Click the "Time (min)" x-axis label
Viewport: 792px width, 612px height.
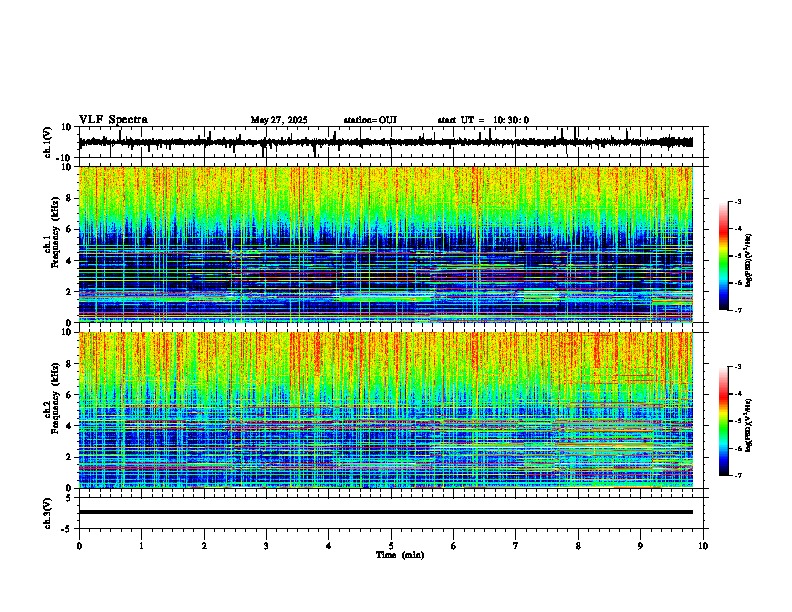click(x=400, y=555)
